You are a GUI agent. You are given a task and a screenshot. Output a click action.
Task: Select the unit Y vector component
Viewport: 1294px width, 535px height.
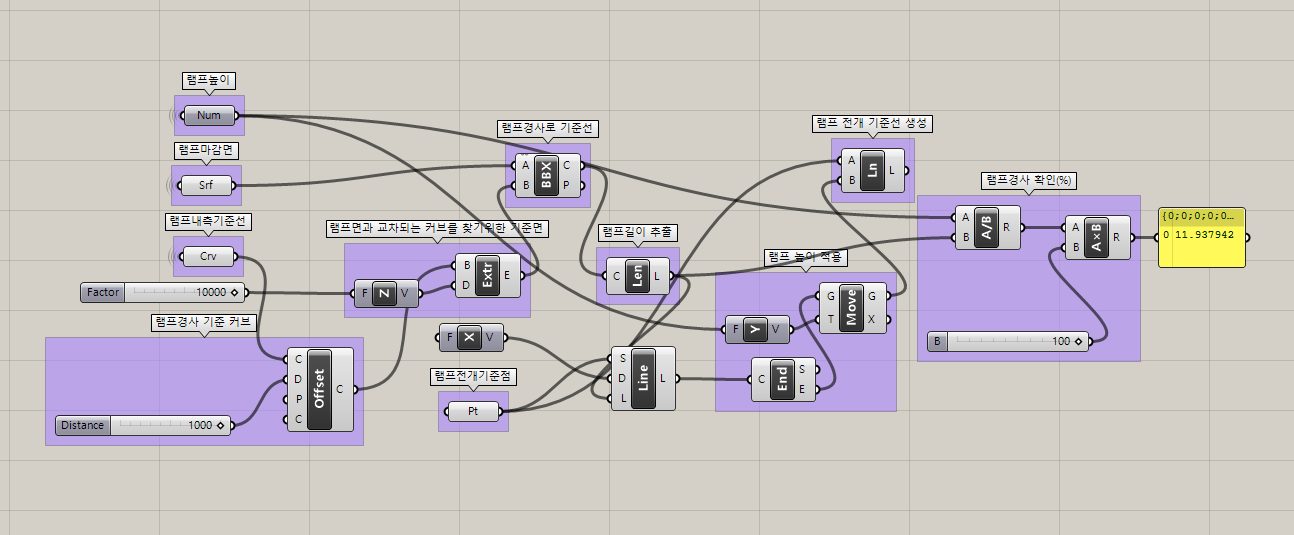(x=755, y=327)
